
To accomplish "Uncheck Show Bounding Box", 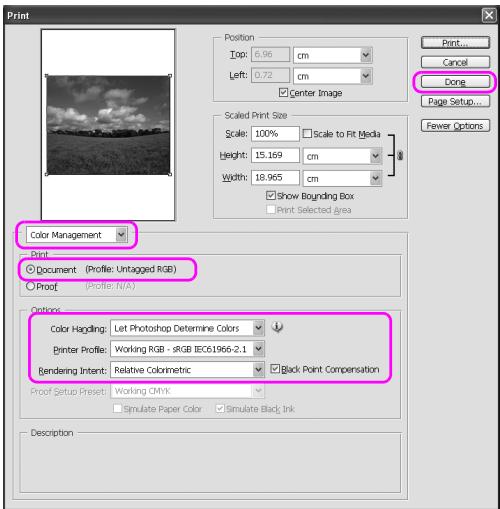I will pos(271,195).
